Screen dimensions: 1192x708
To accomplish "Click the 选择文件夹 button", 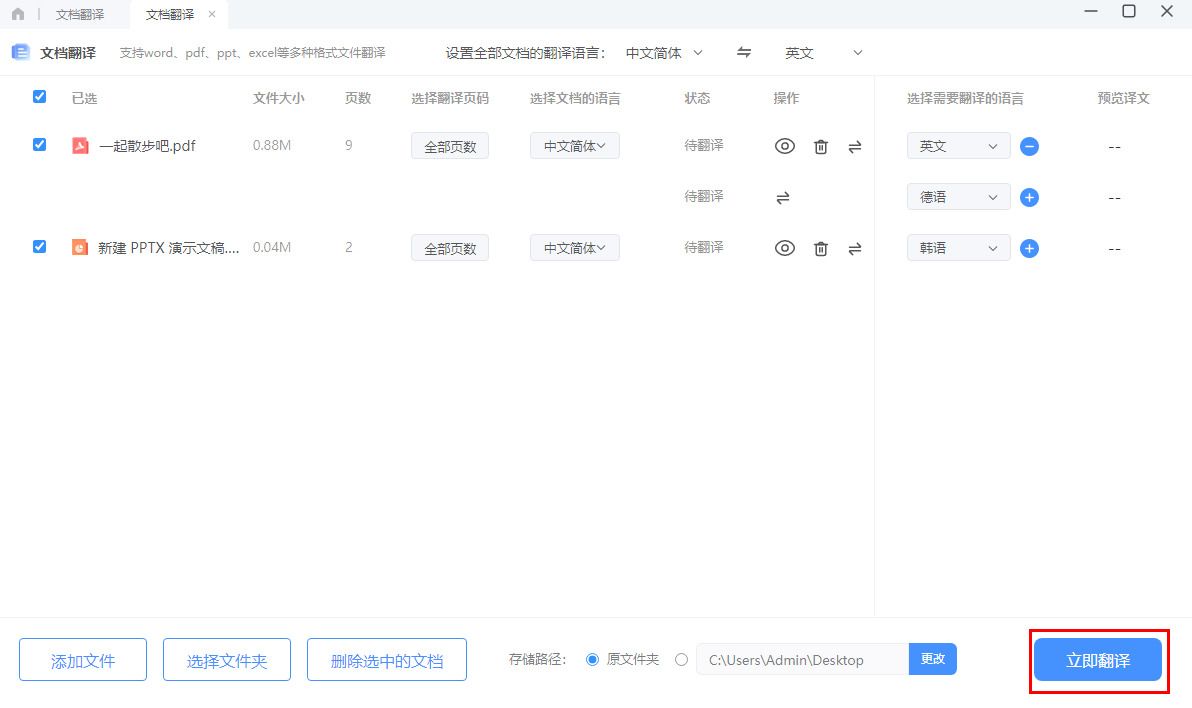I will pyautogui.click(x=227, y=660).
